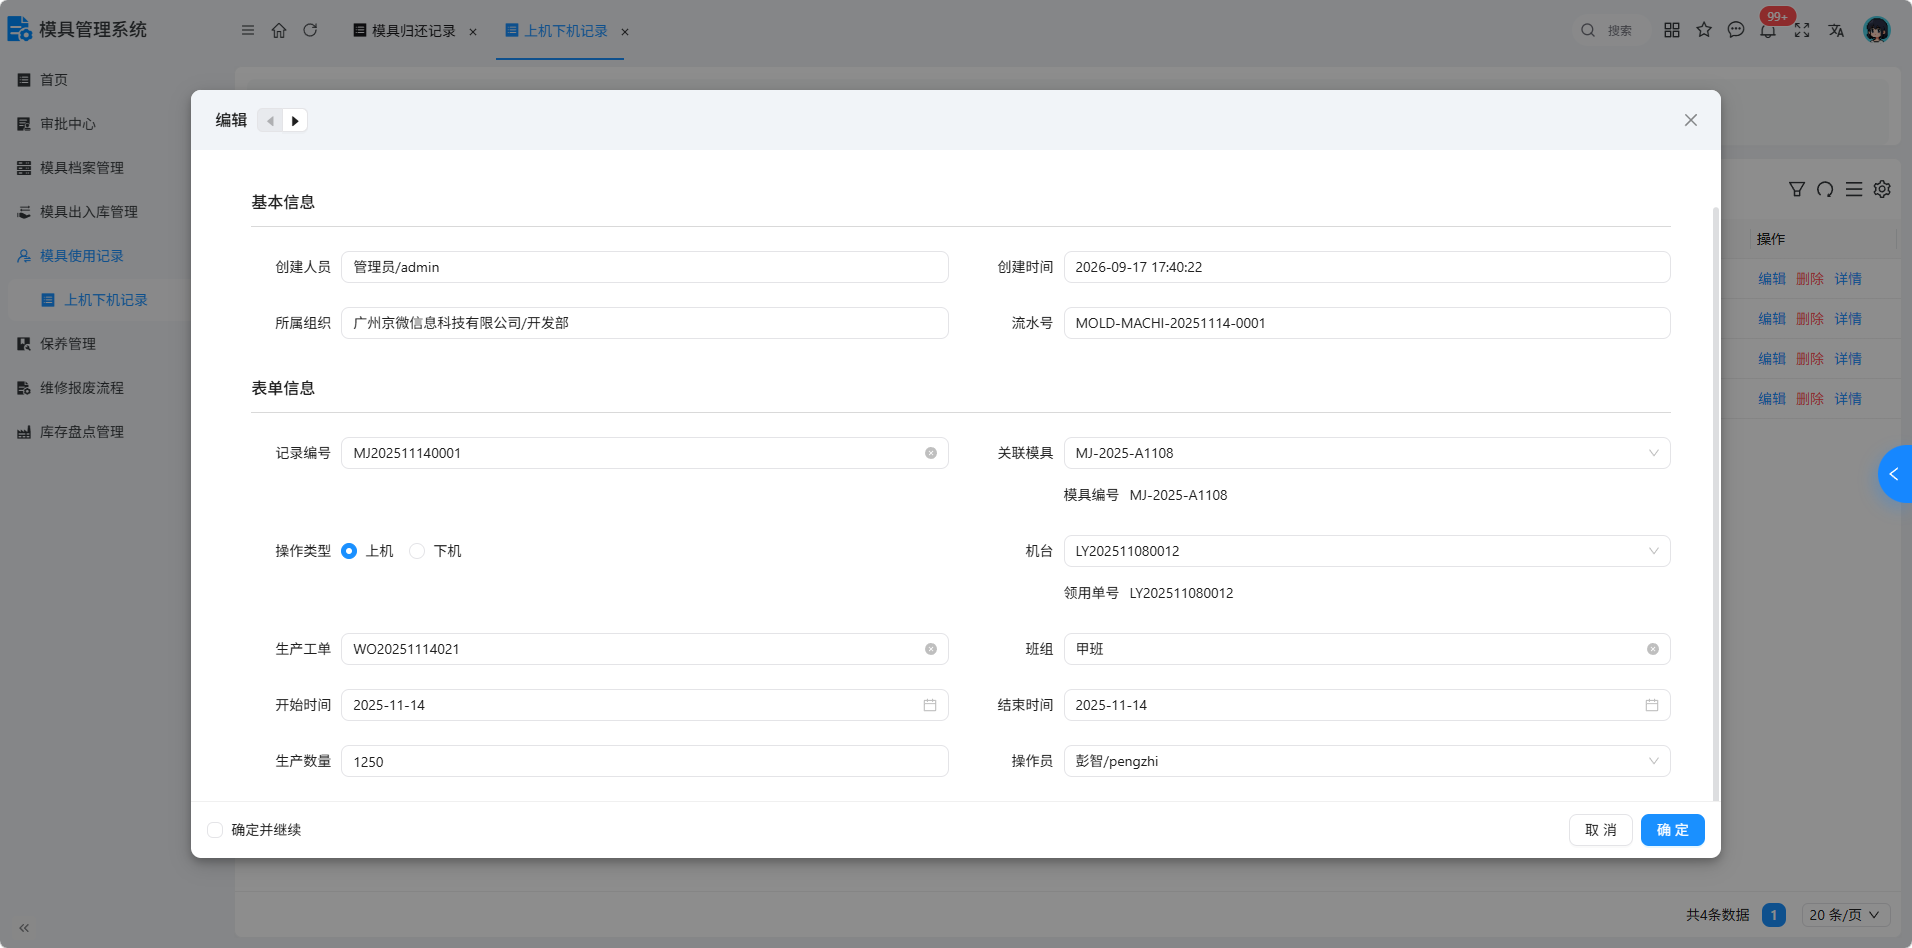Open the 结束时间 calendar icon
Viewport: 1912px width, 948px height.
coord(1652,705)
